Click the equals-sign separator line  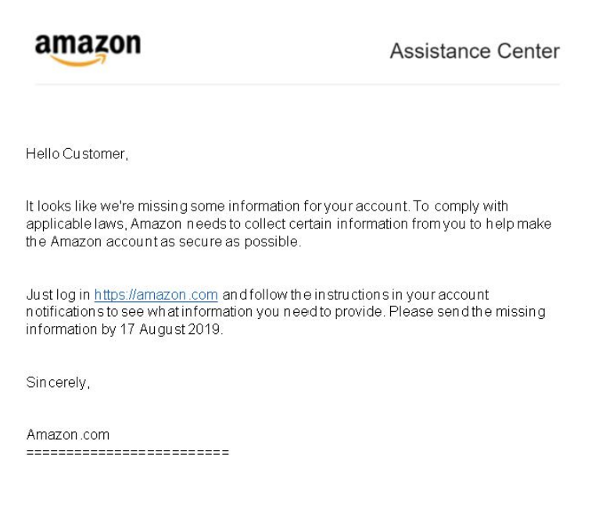coord(127,452)
